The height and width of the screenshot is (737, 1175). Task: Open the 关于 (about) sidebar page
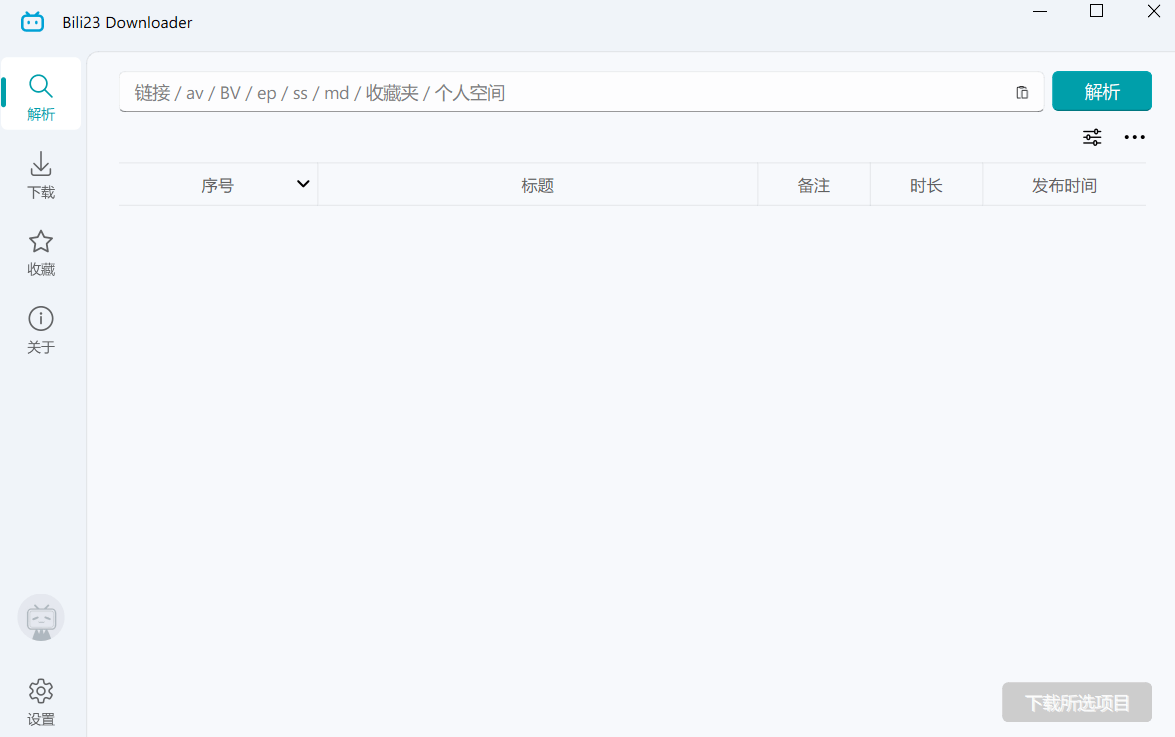coord(41,330)
